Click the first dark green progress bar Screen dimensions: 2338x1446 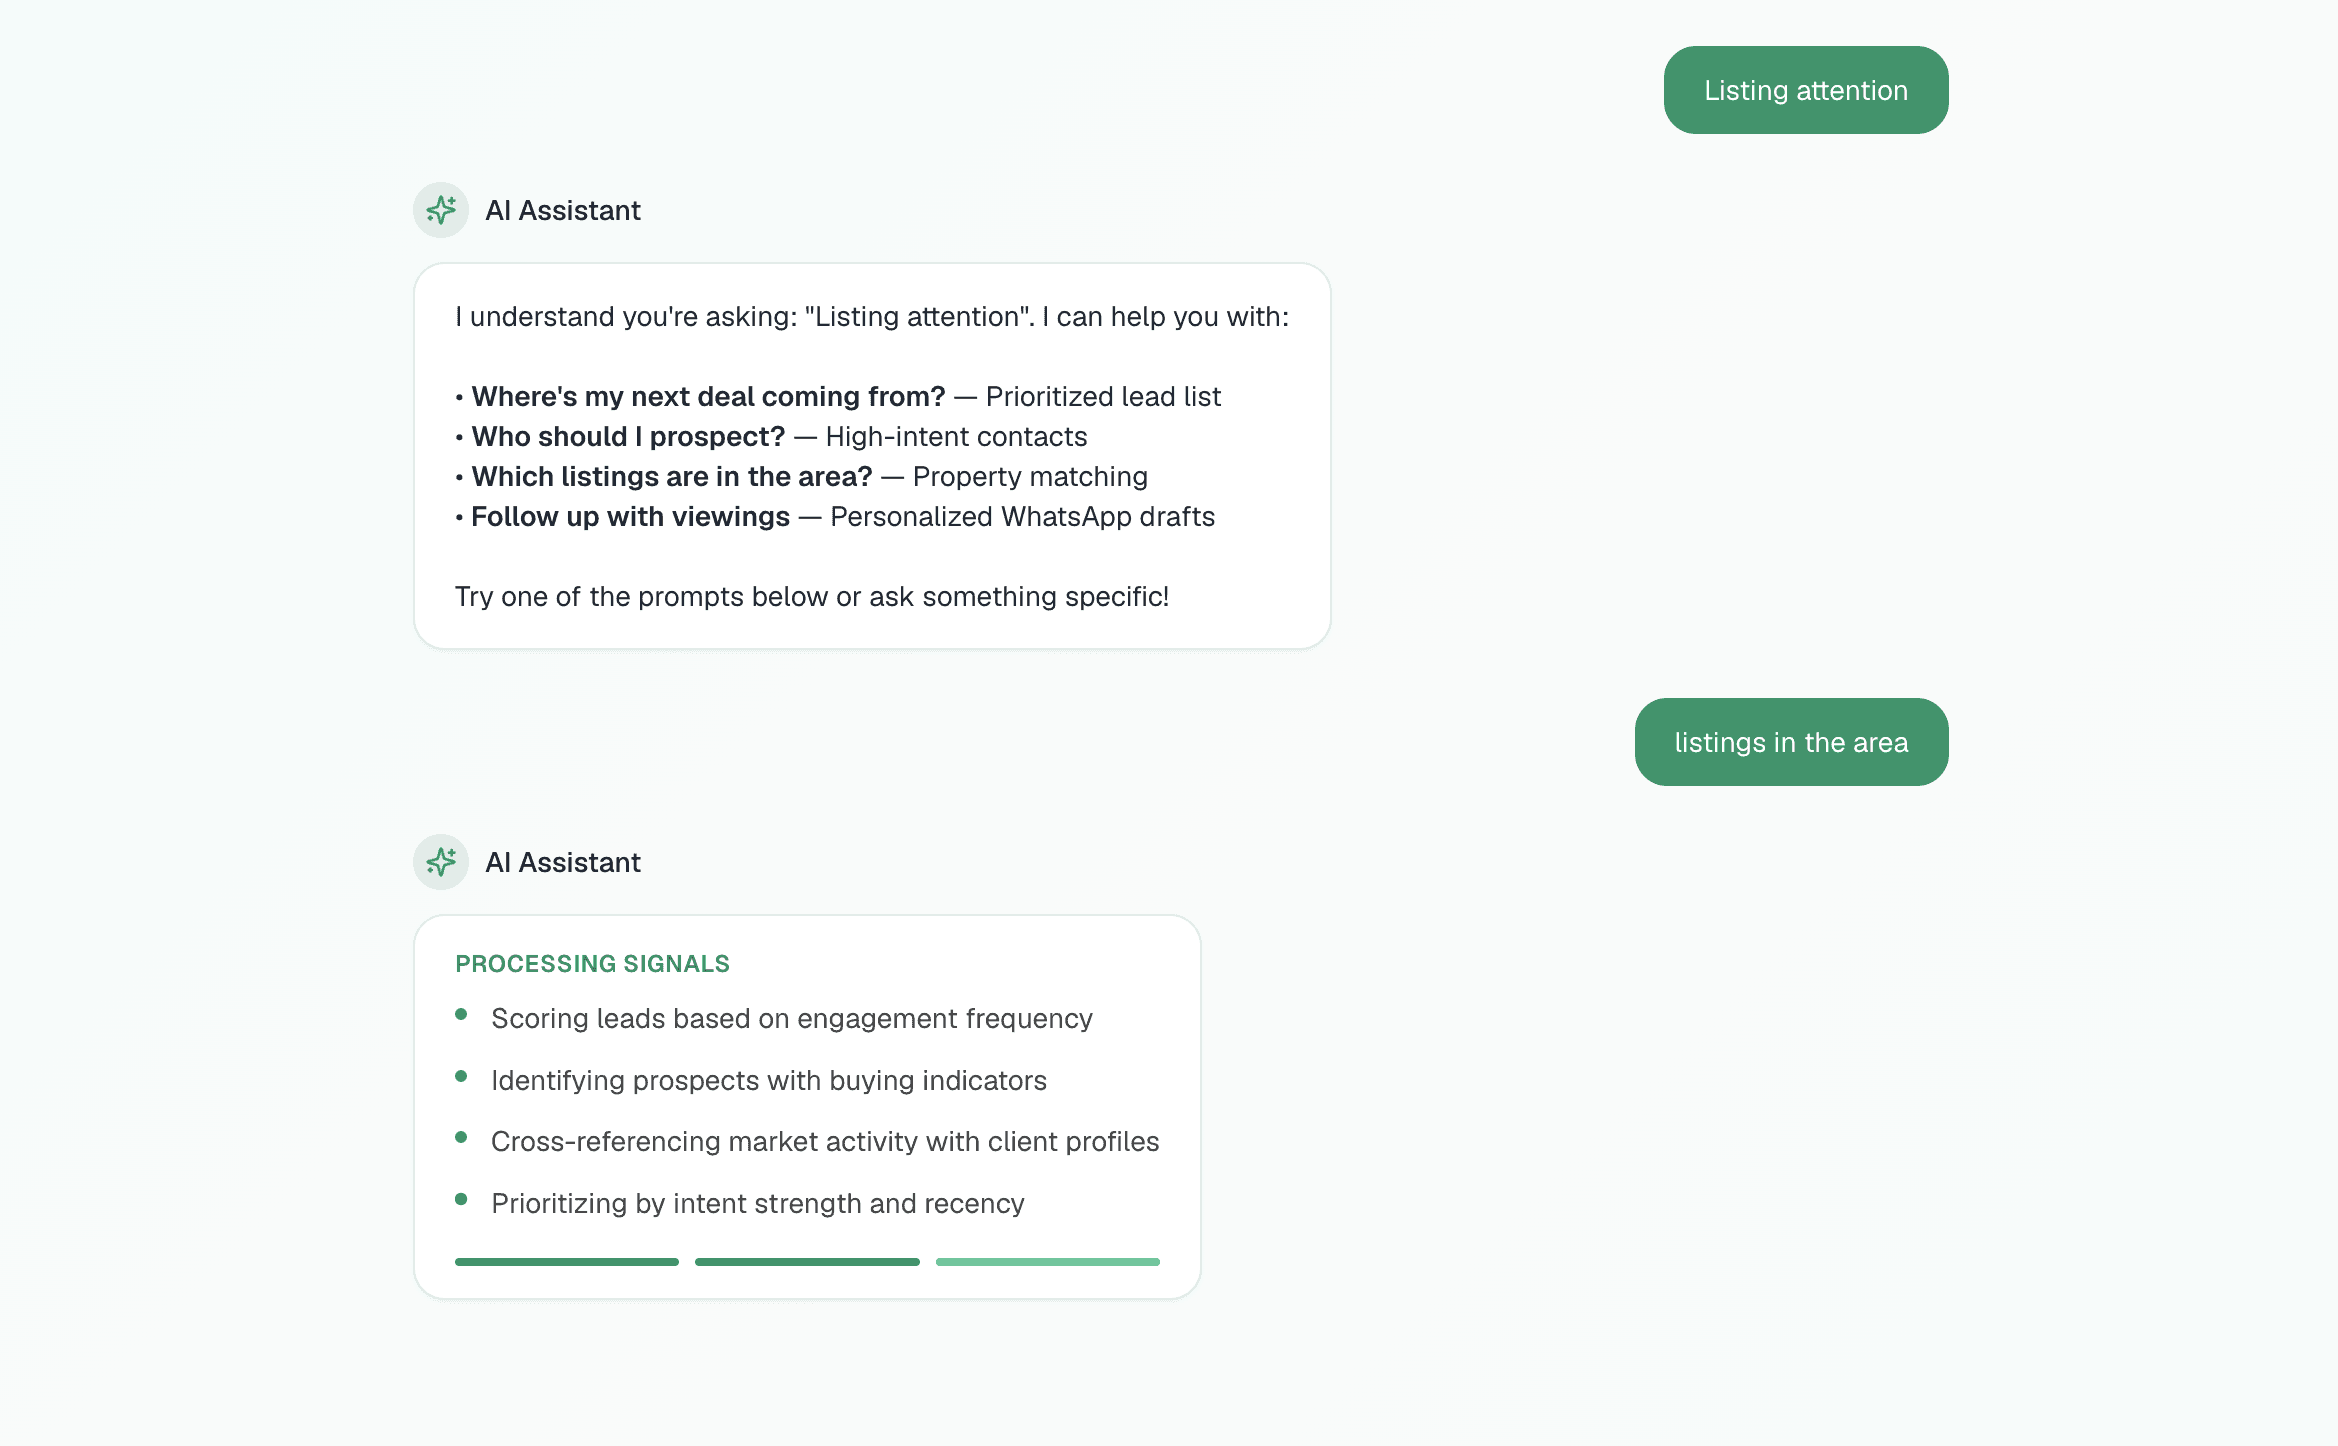click(x=566, y=1261)
